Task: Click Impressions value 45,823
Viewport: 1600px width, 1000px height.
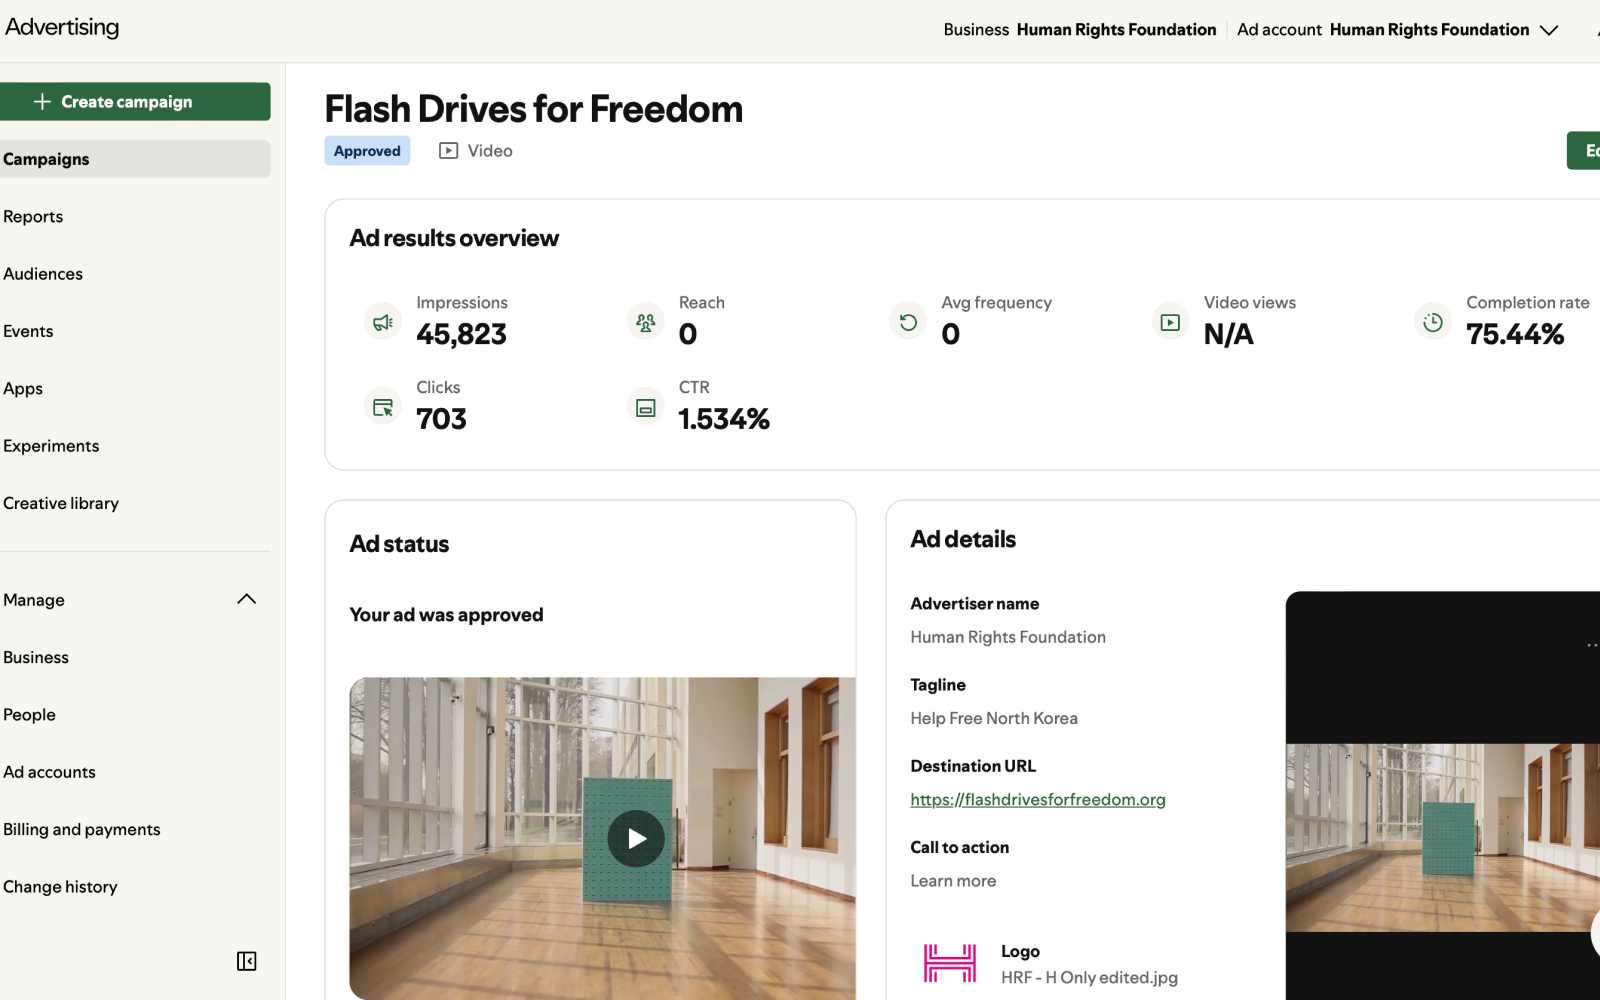Action: point(461,334)
